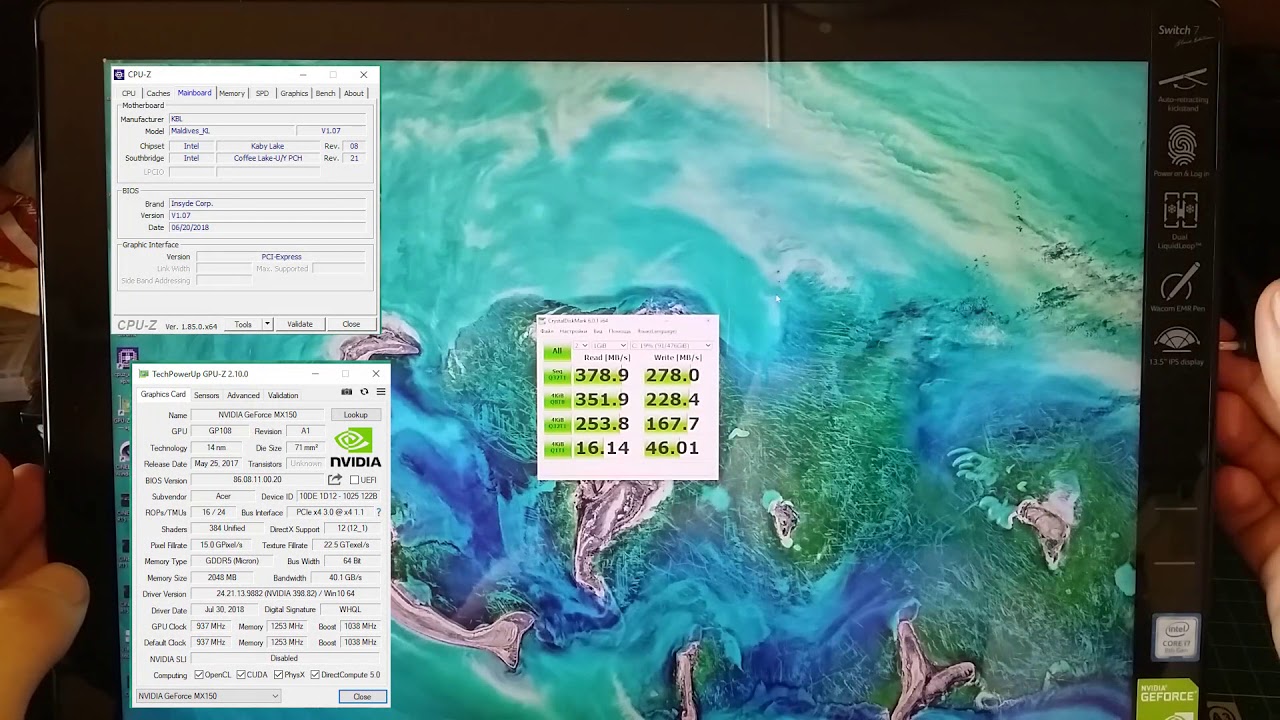Switch to the Graphics tab in CPU-Z
Screen dimensions: 1280x720
[x=294, y=93]
